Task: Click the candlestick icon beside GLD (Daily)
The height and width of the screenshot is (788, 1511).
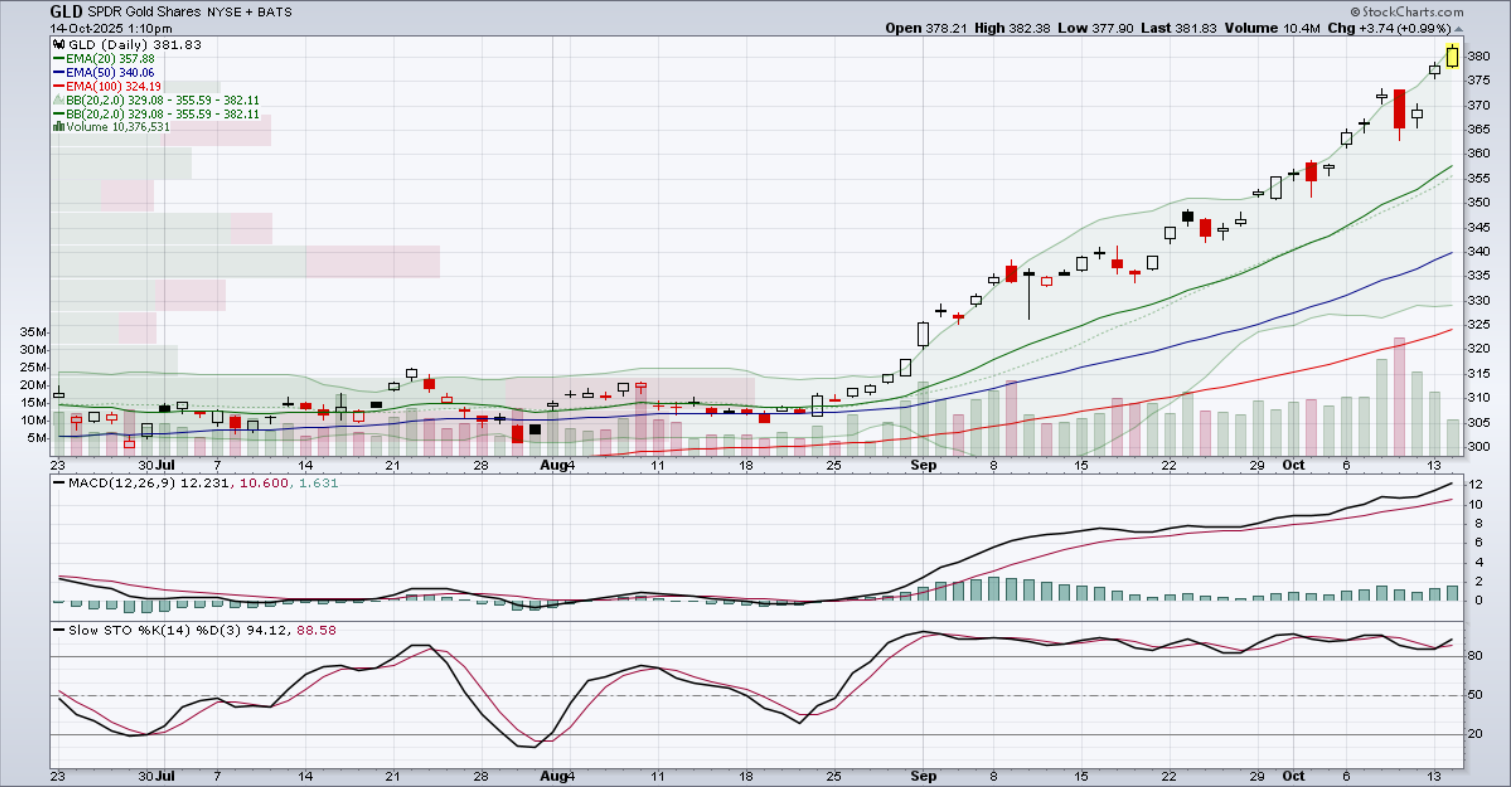Action: 57,46
